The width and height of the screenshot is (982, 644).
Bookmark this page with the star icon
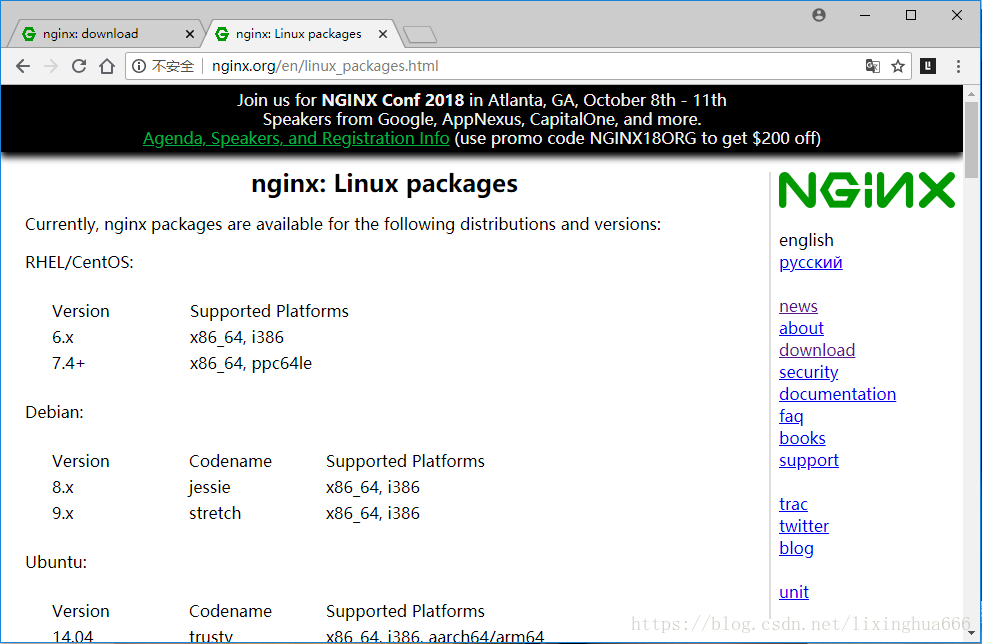(x=898, y=66)
